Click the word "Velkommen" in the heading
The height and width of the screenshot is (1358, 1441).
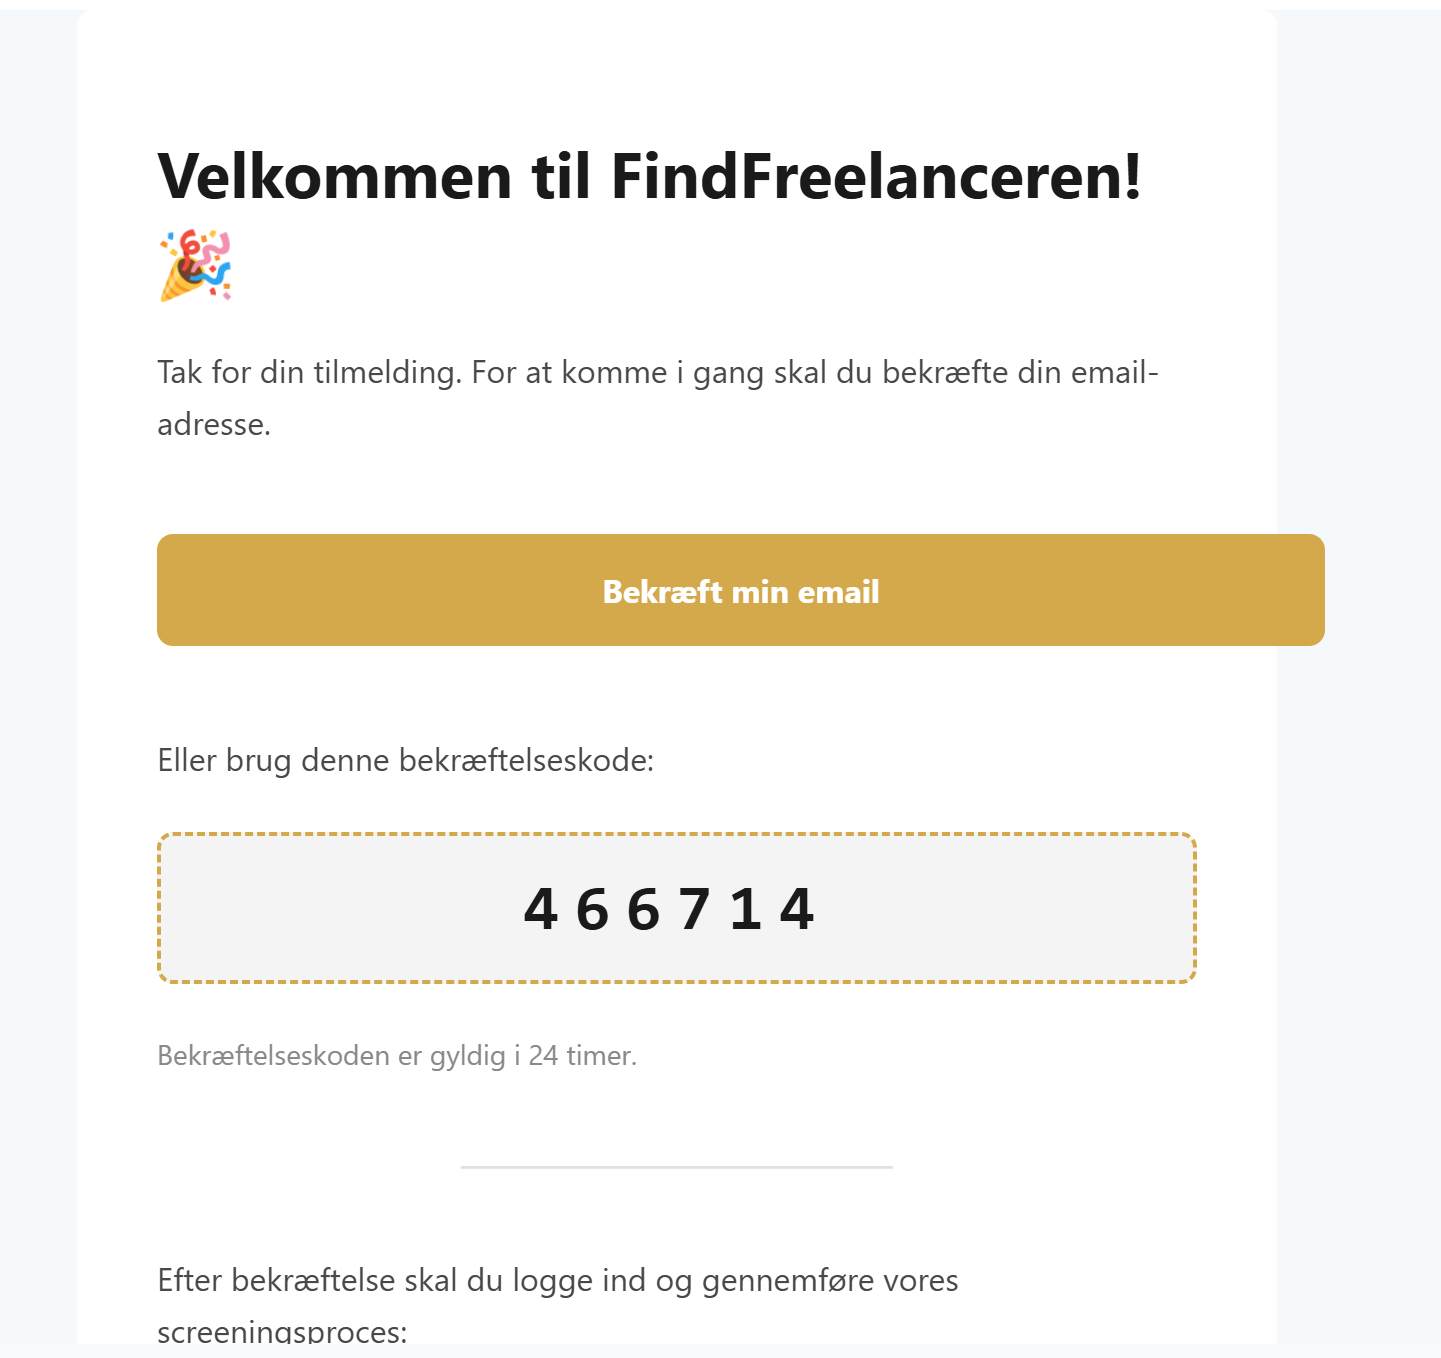pos(335,176)
